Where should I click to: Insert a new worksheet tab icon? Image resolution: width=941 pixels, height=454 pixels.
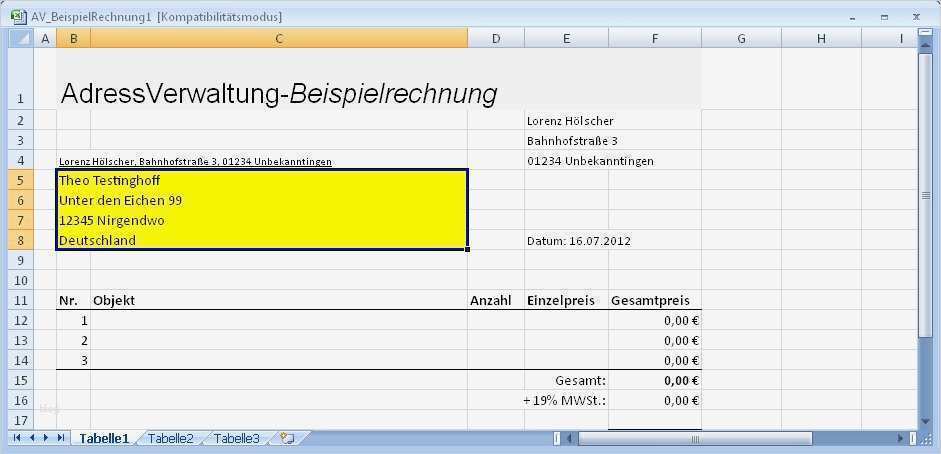[x=287, y=438]
